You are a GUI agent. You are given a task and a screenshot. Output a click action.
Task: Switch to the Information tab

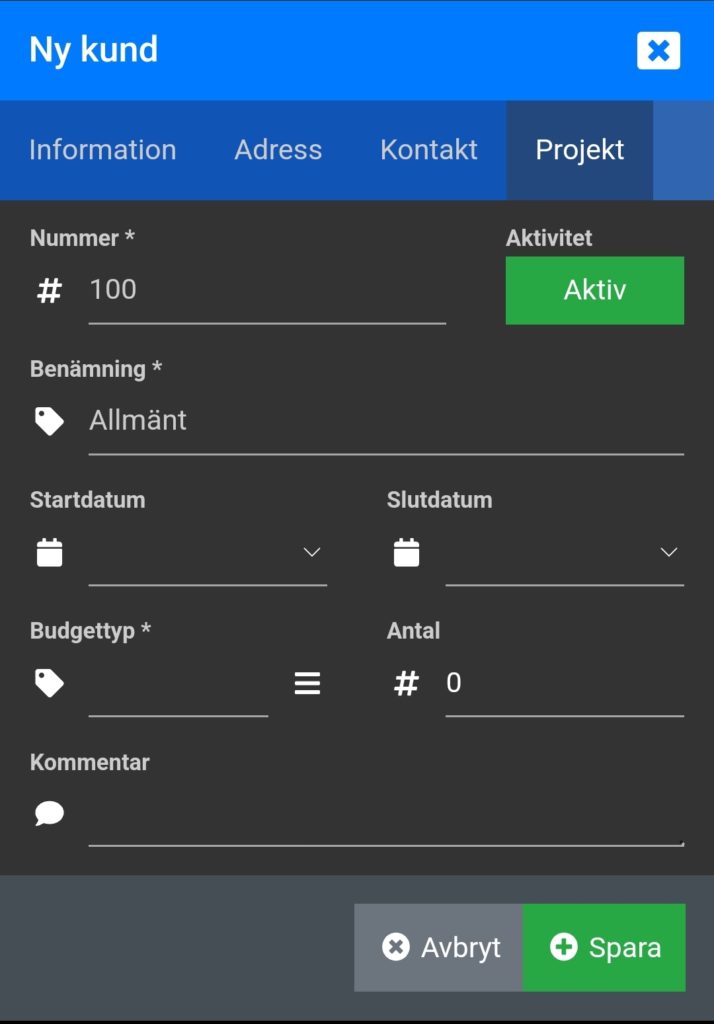click(x=102, y=150)
